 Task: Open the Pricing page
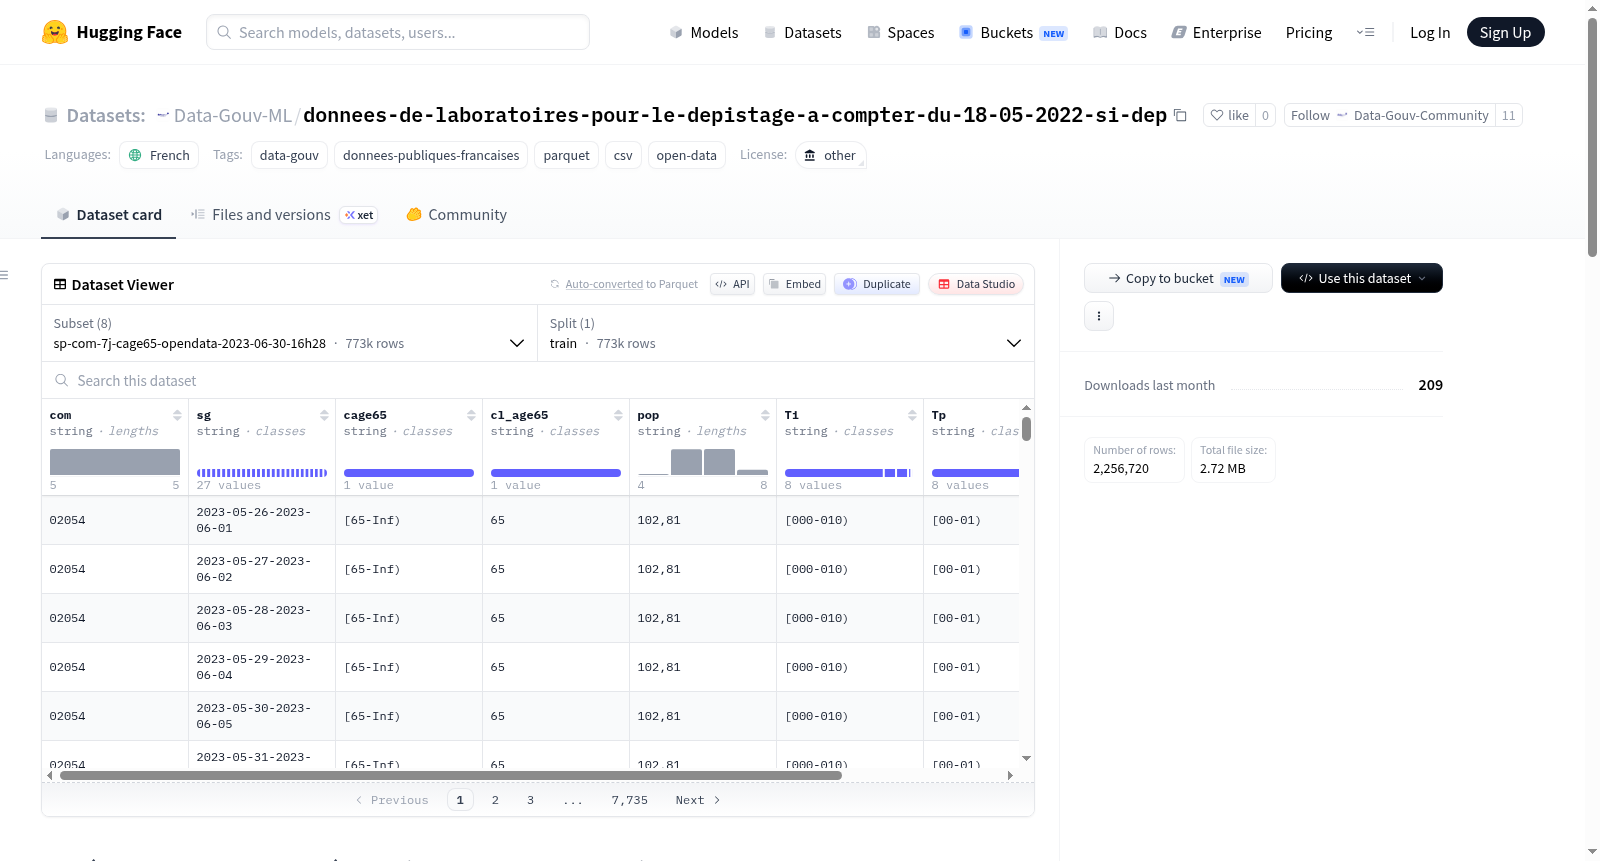pyautogui.click(x=1309, y=32)
